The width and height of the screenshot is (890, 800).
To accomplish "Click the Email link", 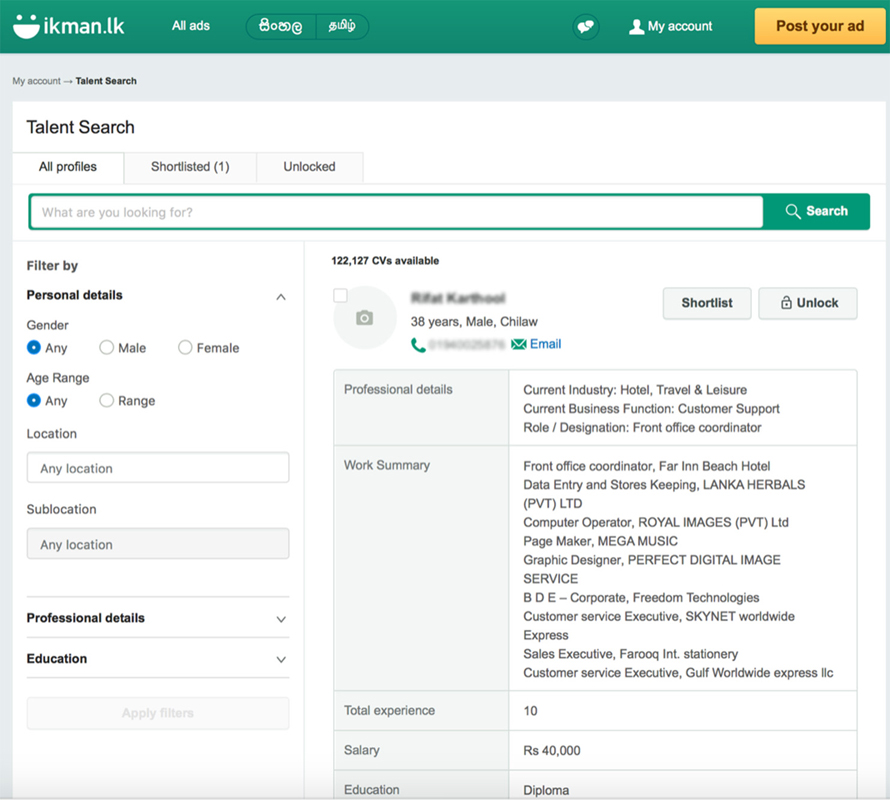I will coord(545,344).
